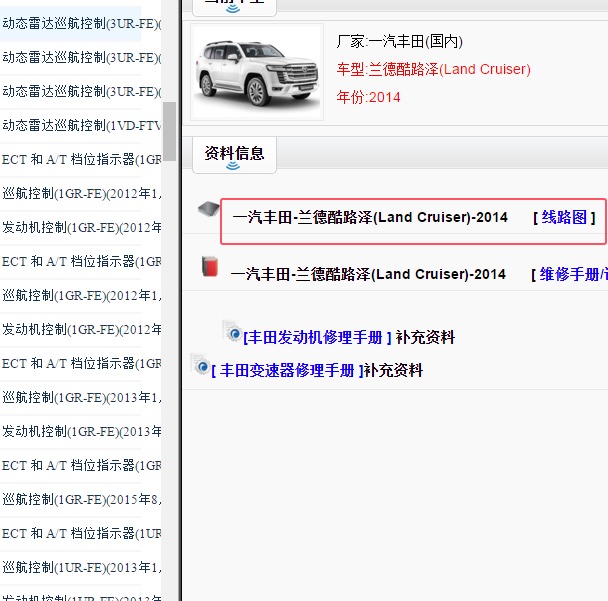Select the highlighted 动态雷达巡航控制(3UR-FE) list row
Viewport: 608px width, 601px height.
tap(70, 24)
